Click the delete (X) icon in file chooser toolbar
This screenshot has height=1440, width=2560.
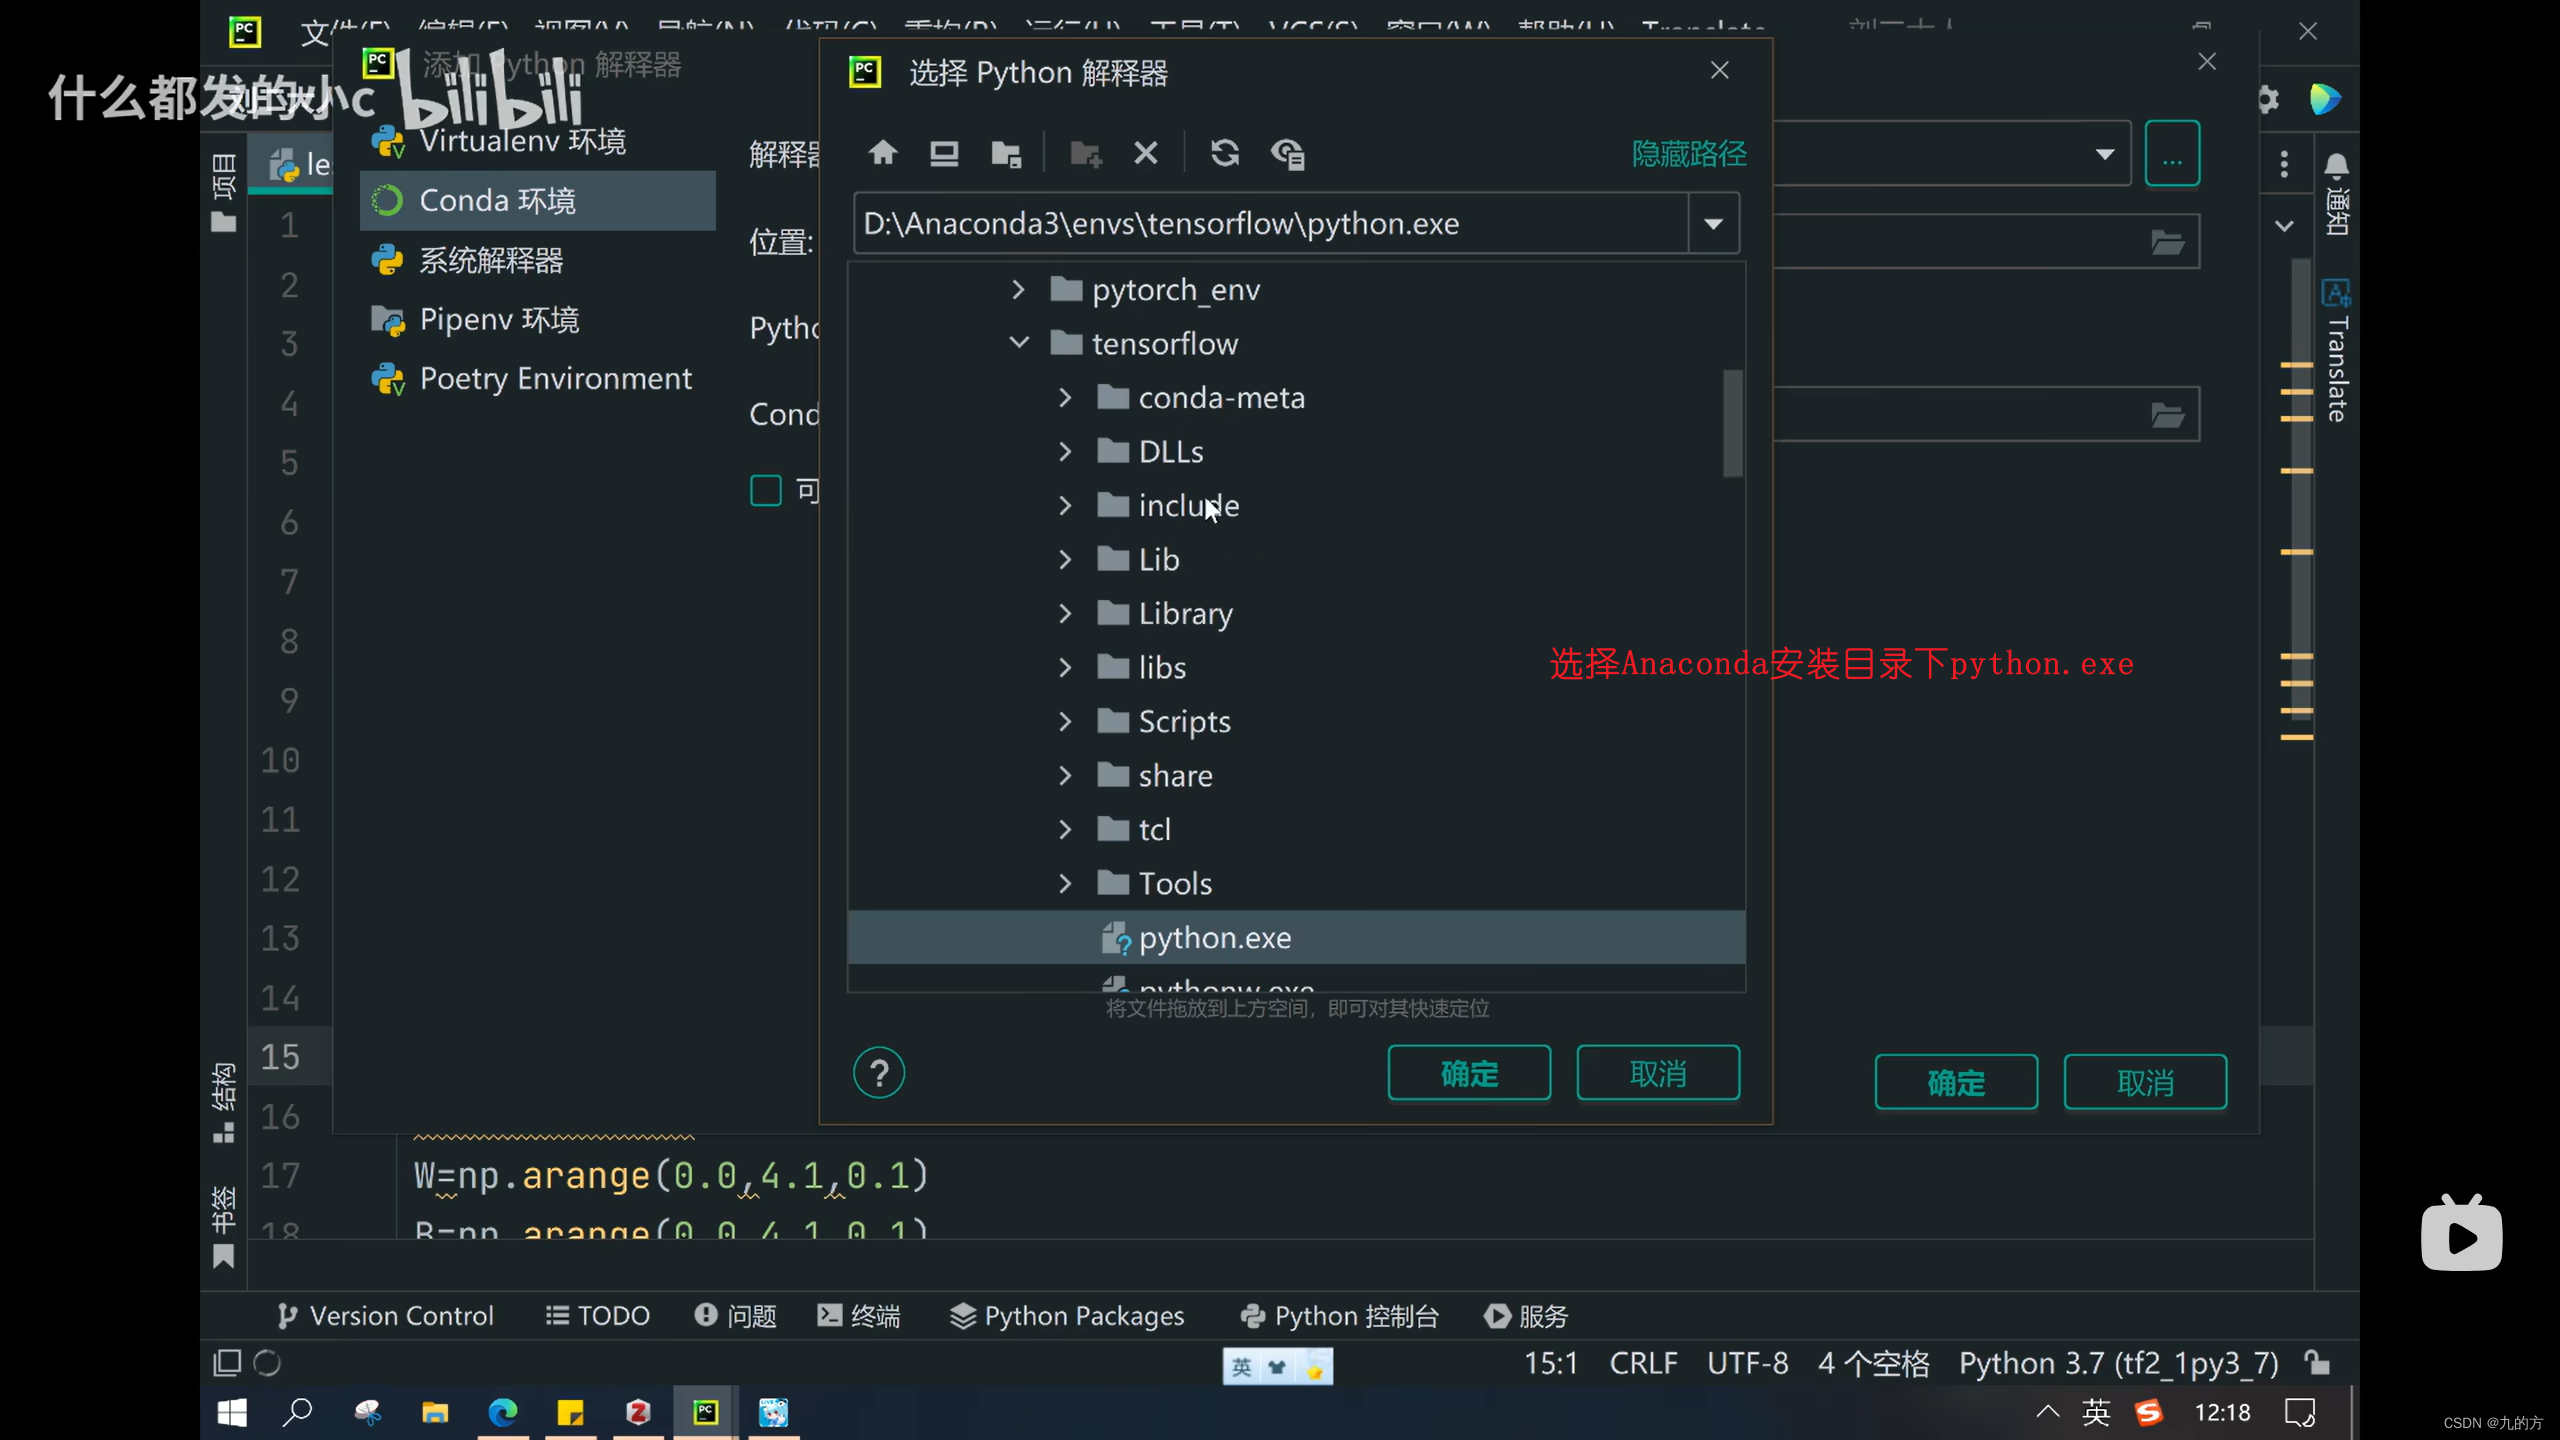1146,153
